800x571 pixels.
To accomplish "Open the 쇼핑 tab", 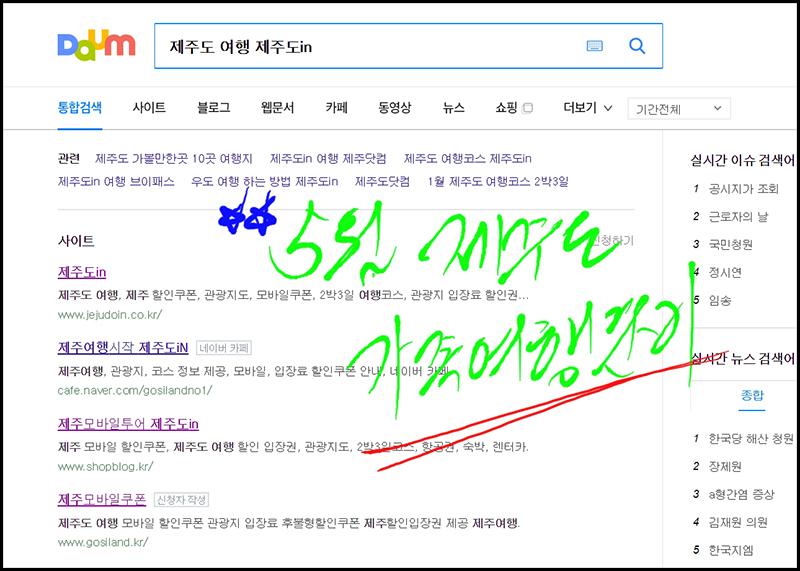I will [x=506, y=108].
